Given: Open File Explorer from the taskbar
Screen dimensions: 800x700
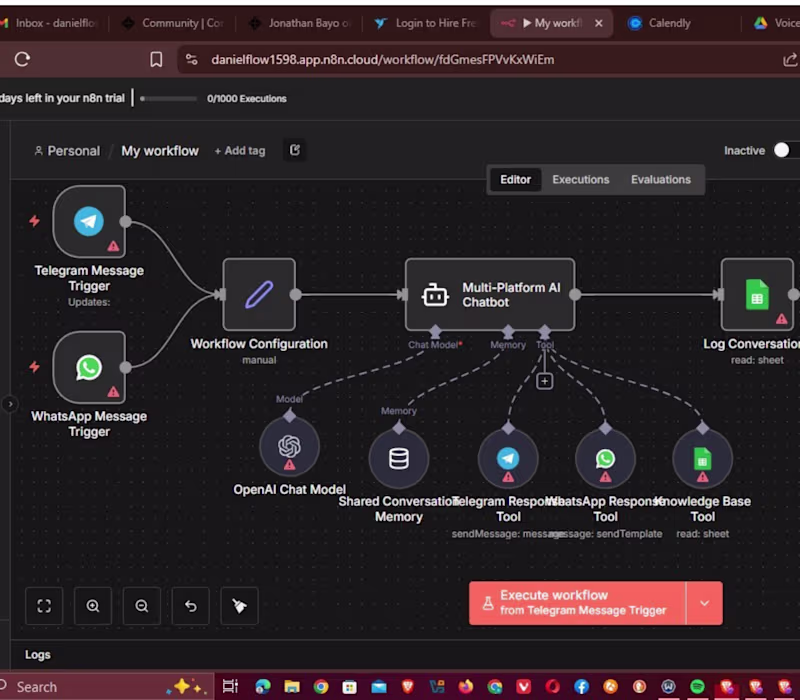Looking at the screenshot, I should pyautogui.click(x=291, y=687).
